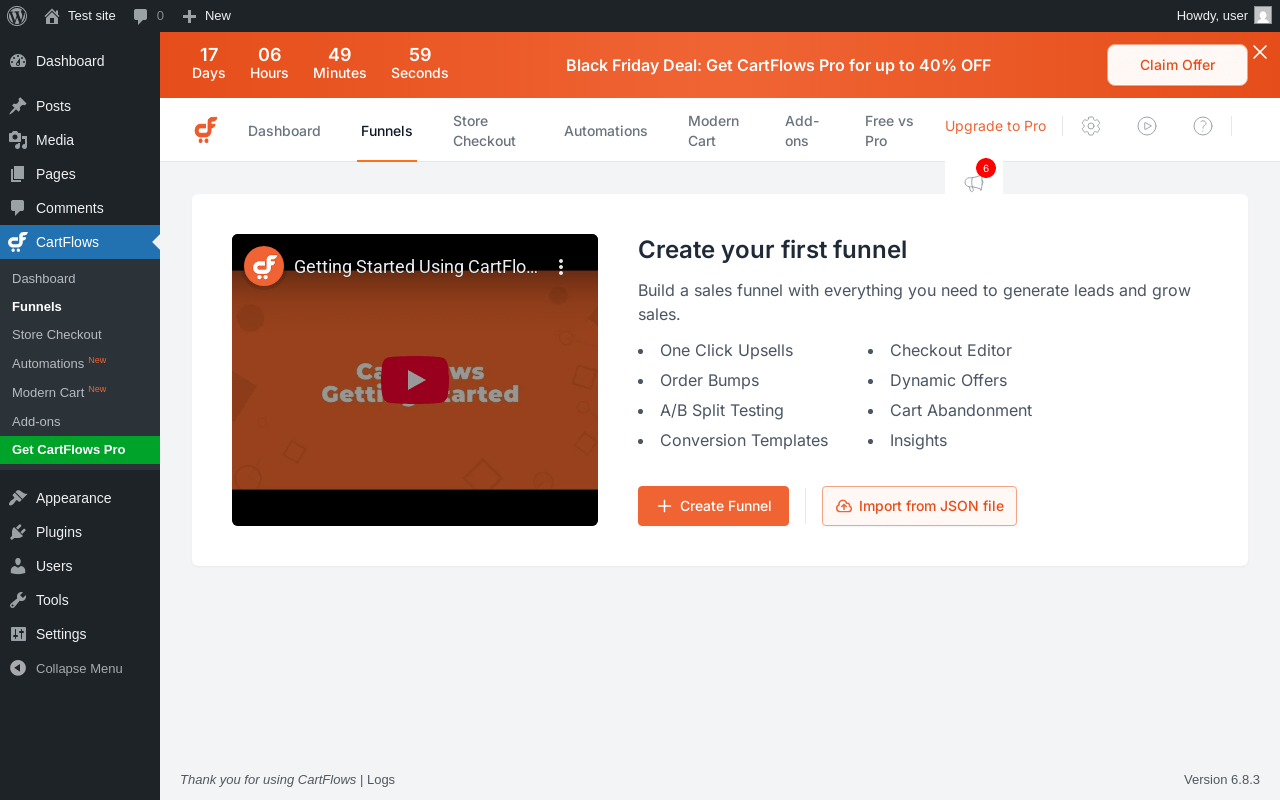Open the Tools menu

coord(80,600)
